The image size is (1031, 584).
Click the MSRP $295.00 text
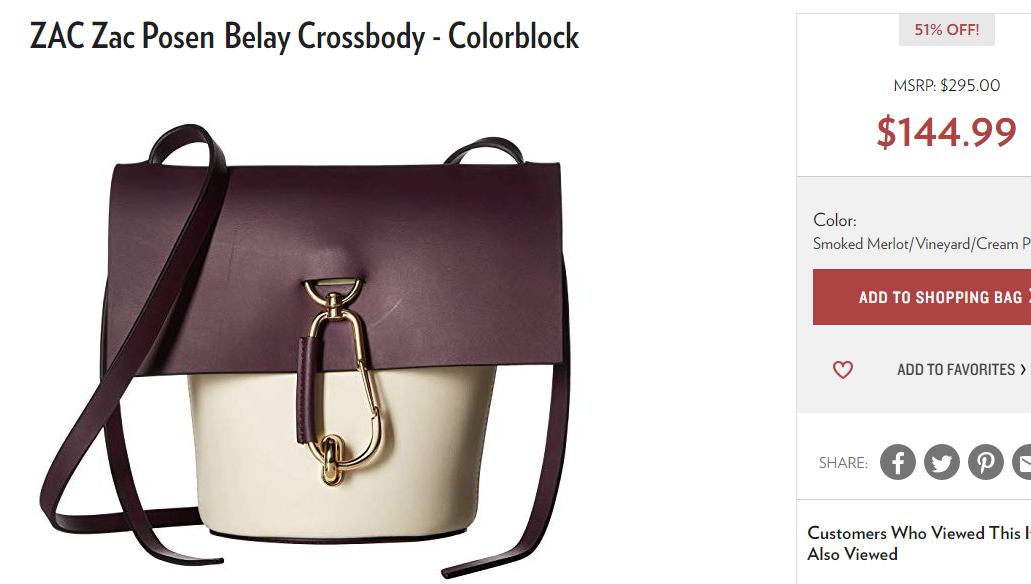(947, 85)
